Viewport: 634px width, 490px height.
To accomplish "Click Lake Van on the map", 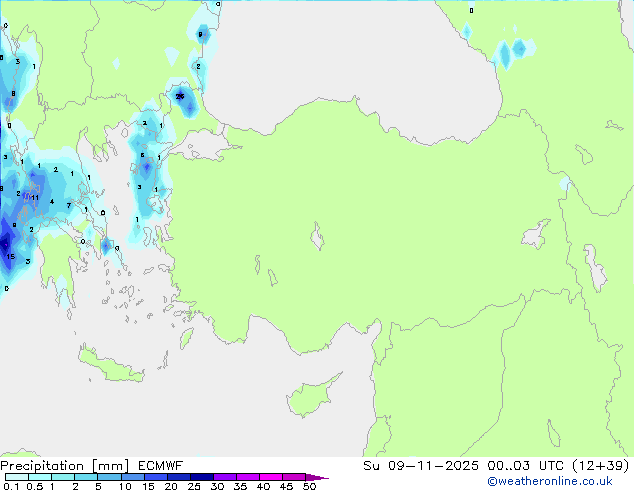I will click(x=535, y=234).
